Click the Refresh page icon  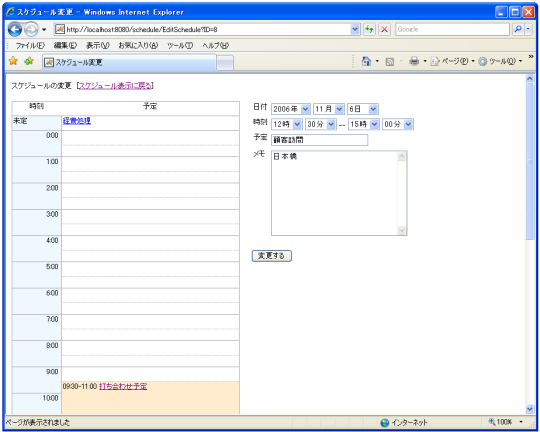pos(369,29)
